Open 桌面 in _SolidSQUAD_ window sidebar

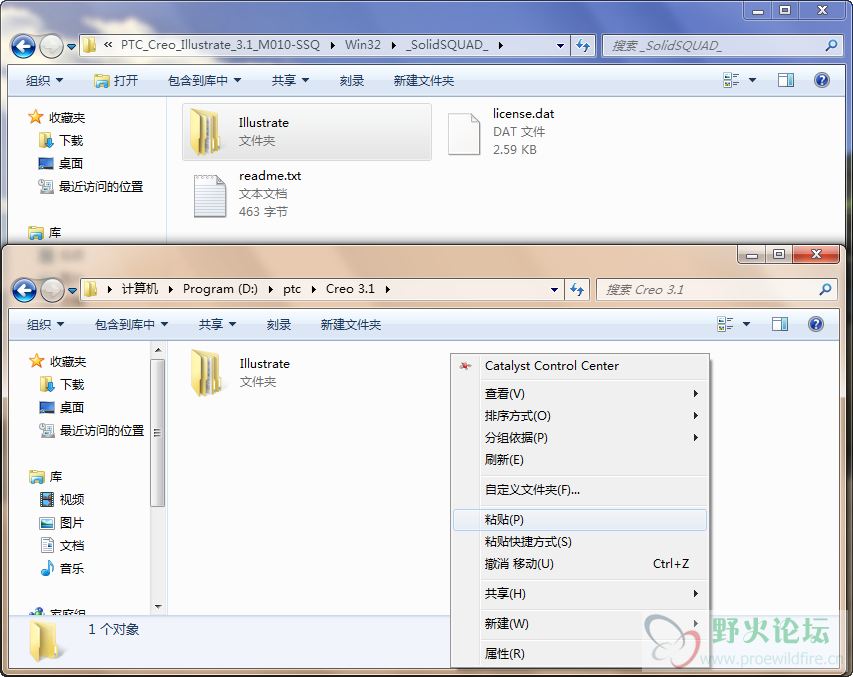point(60,164)
